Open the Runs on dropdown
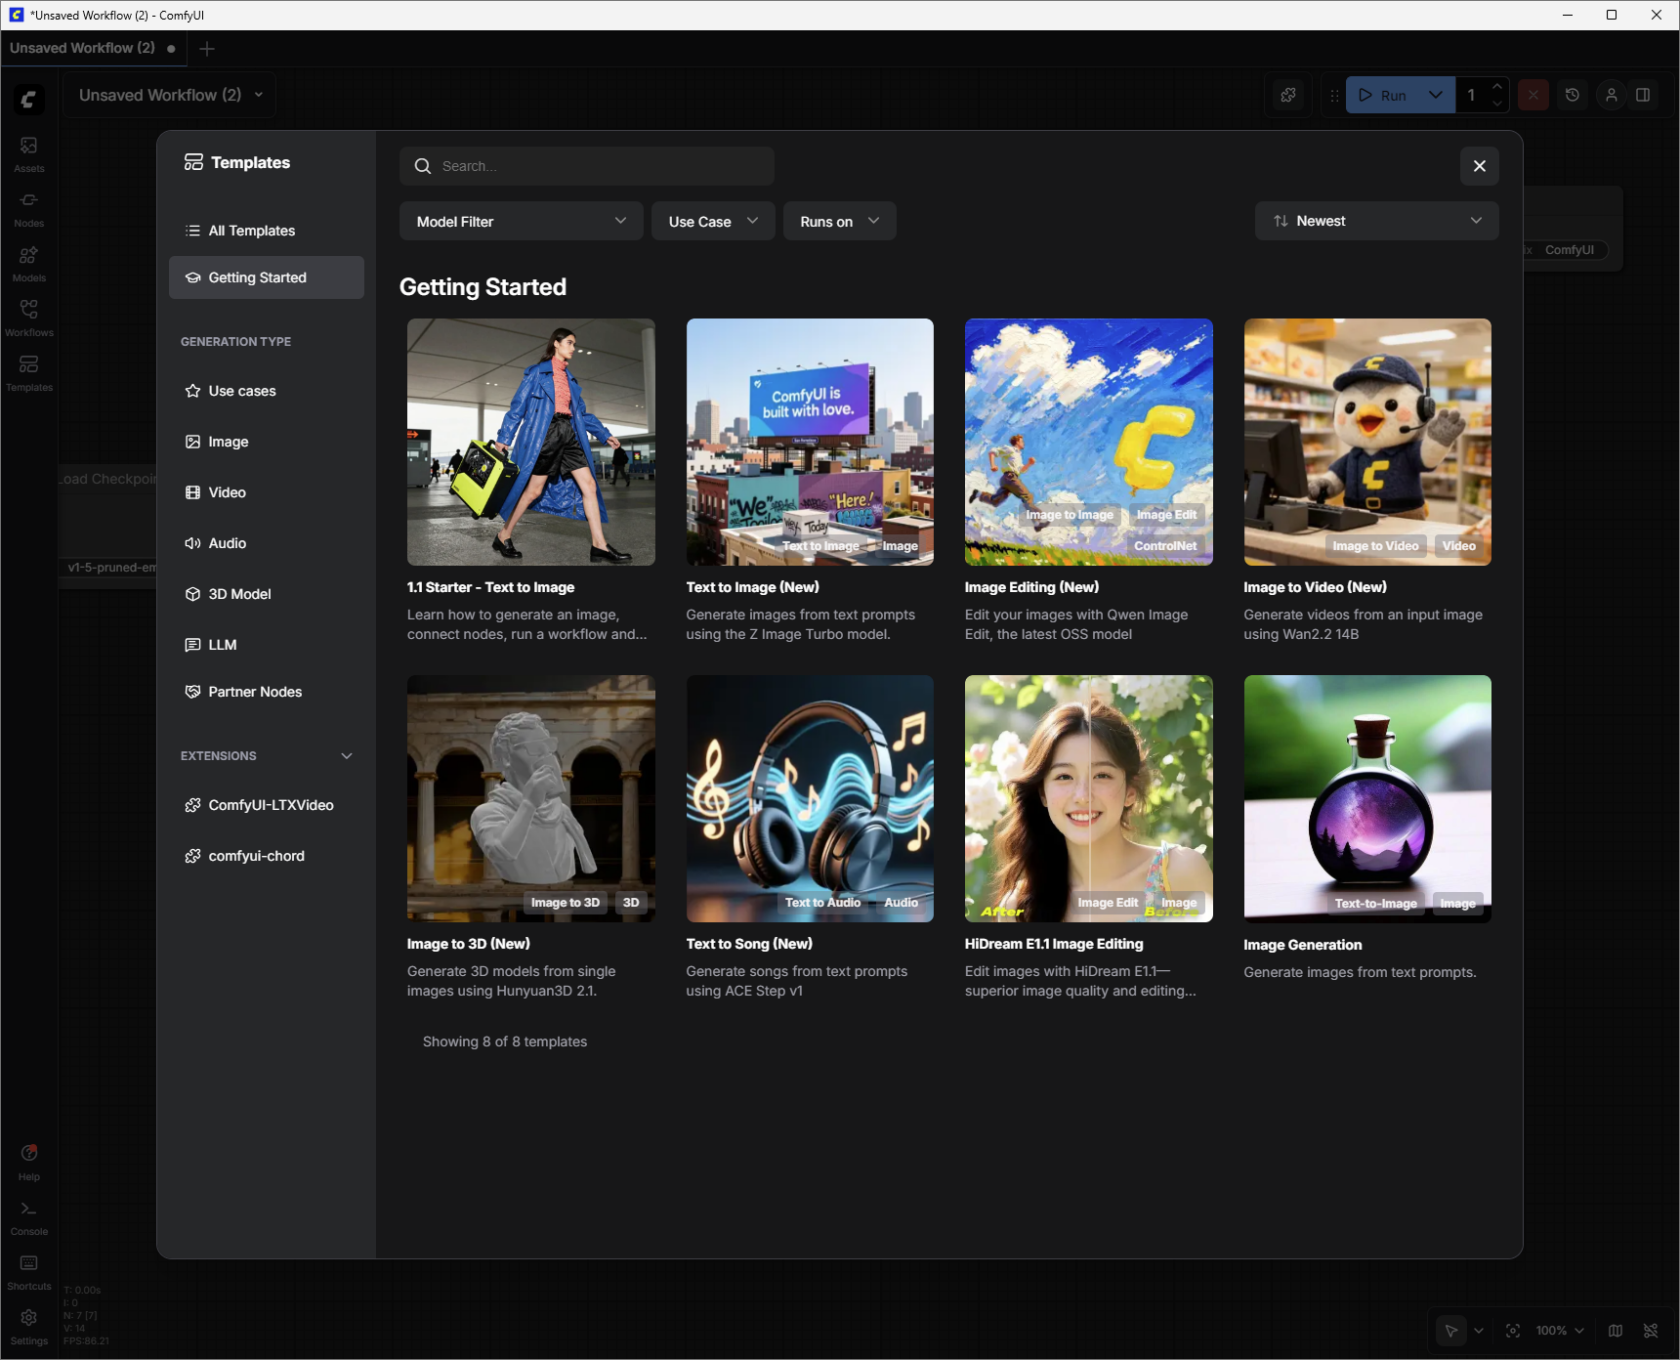This screenshot has height=1360, width=1680. point(839,221)
